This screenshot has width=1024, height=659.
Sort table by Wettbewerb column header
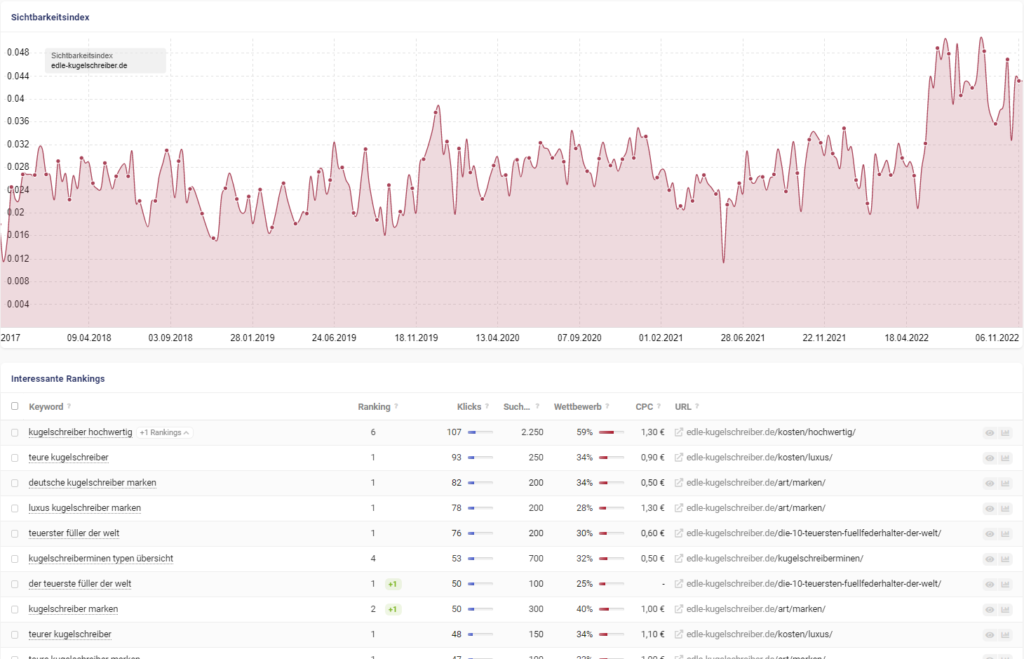pos(577,406)
